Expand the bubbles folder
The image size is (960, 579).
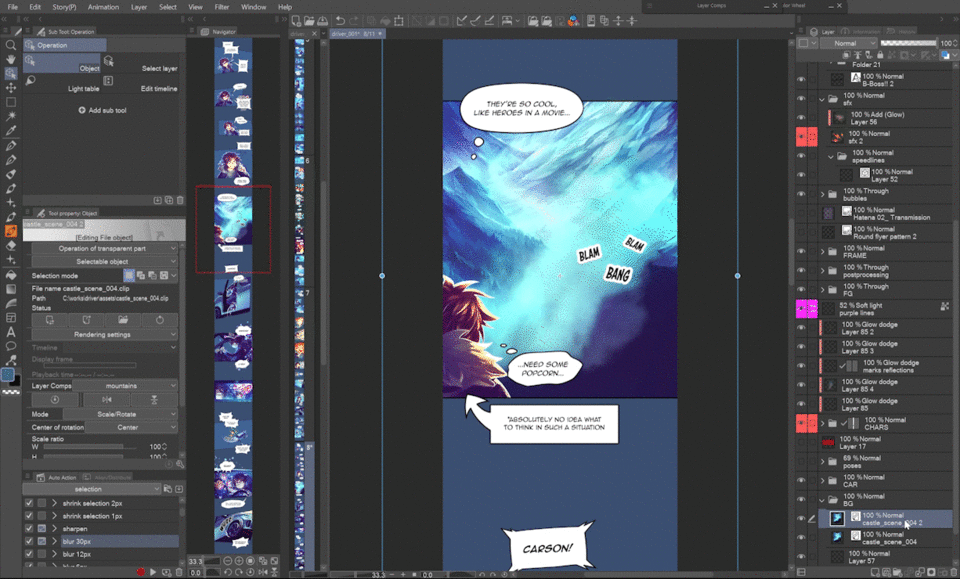pos(822,194)
